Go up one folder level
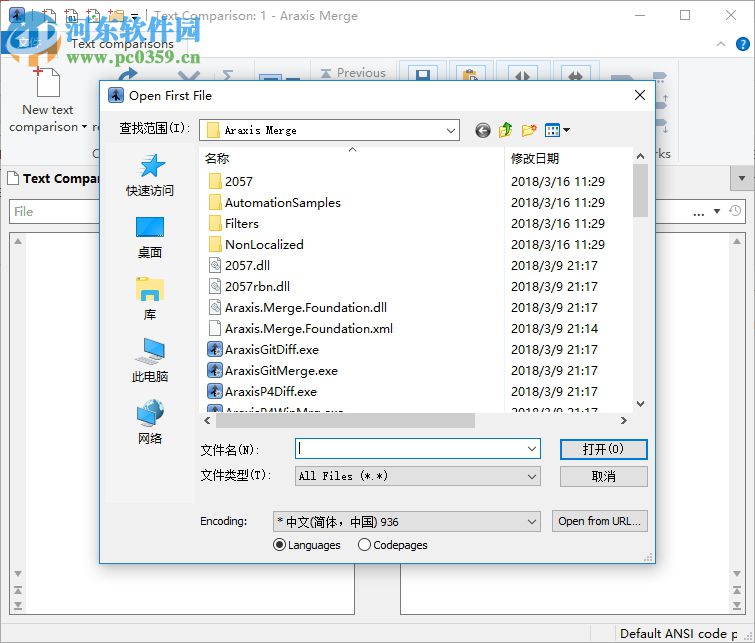Screen dimensions: 755x643 506,130
